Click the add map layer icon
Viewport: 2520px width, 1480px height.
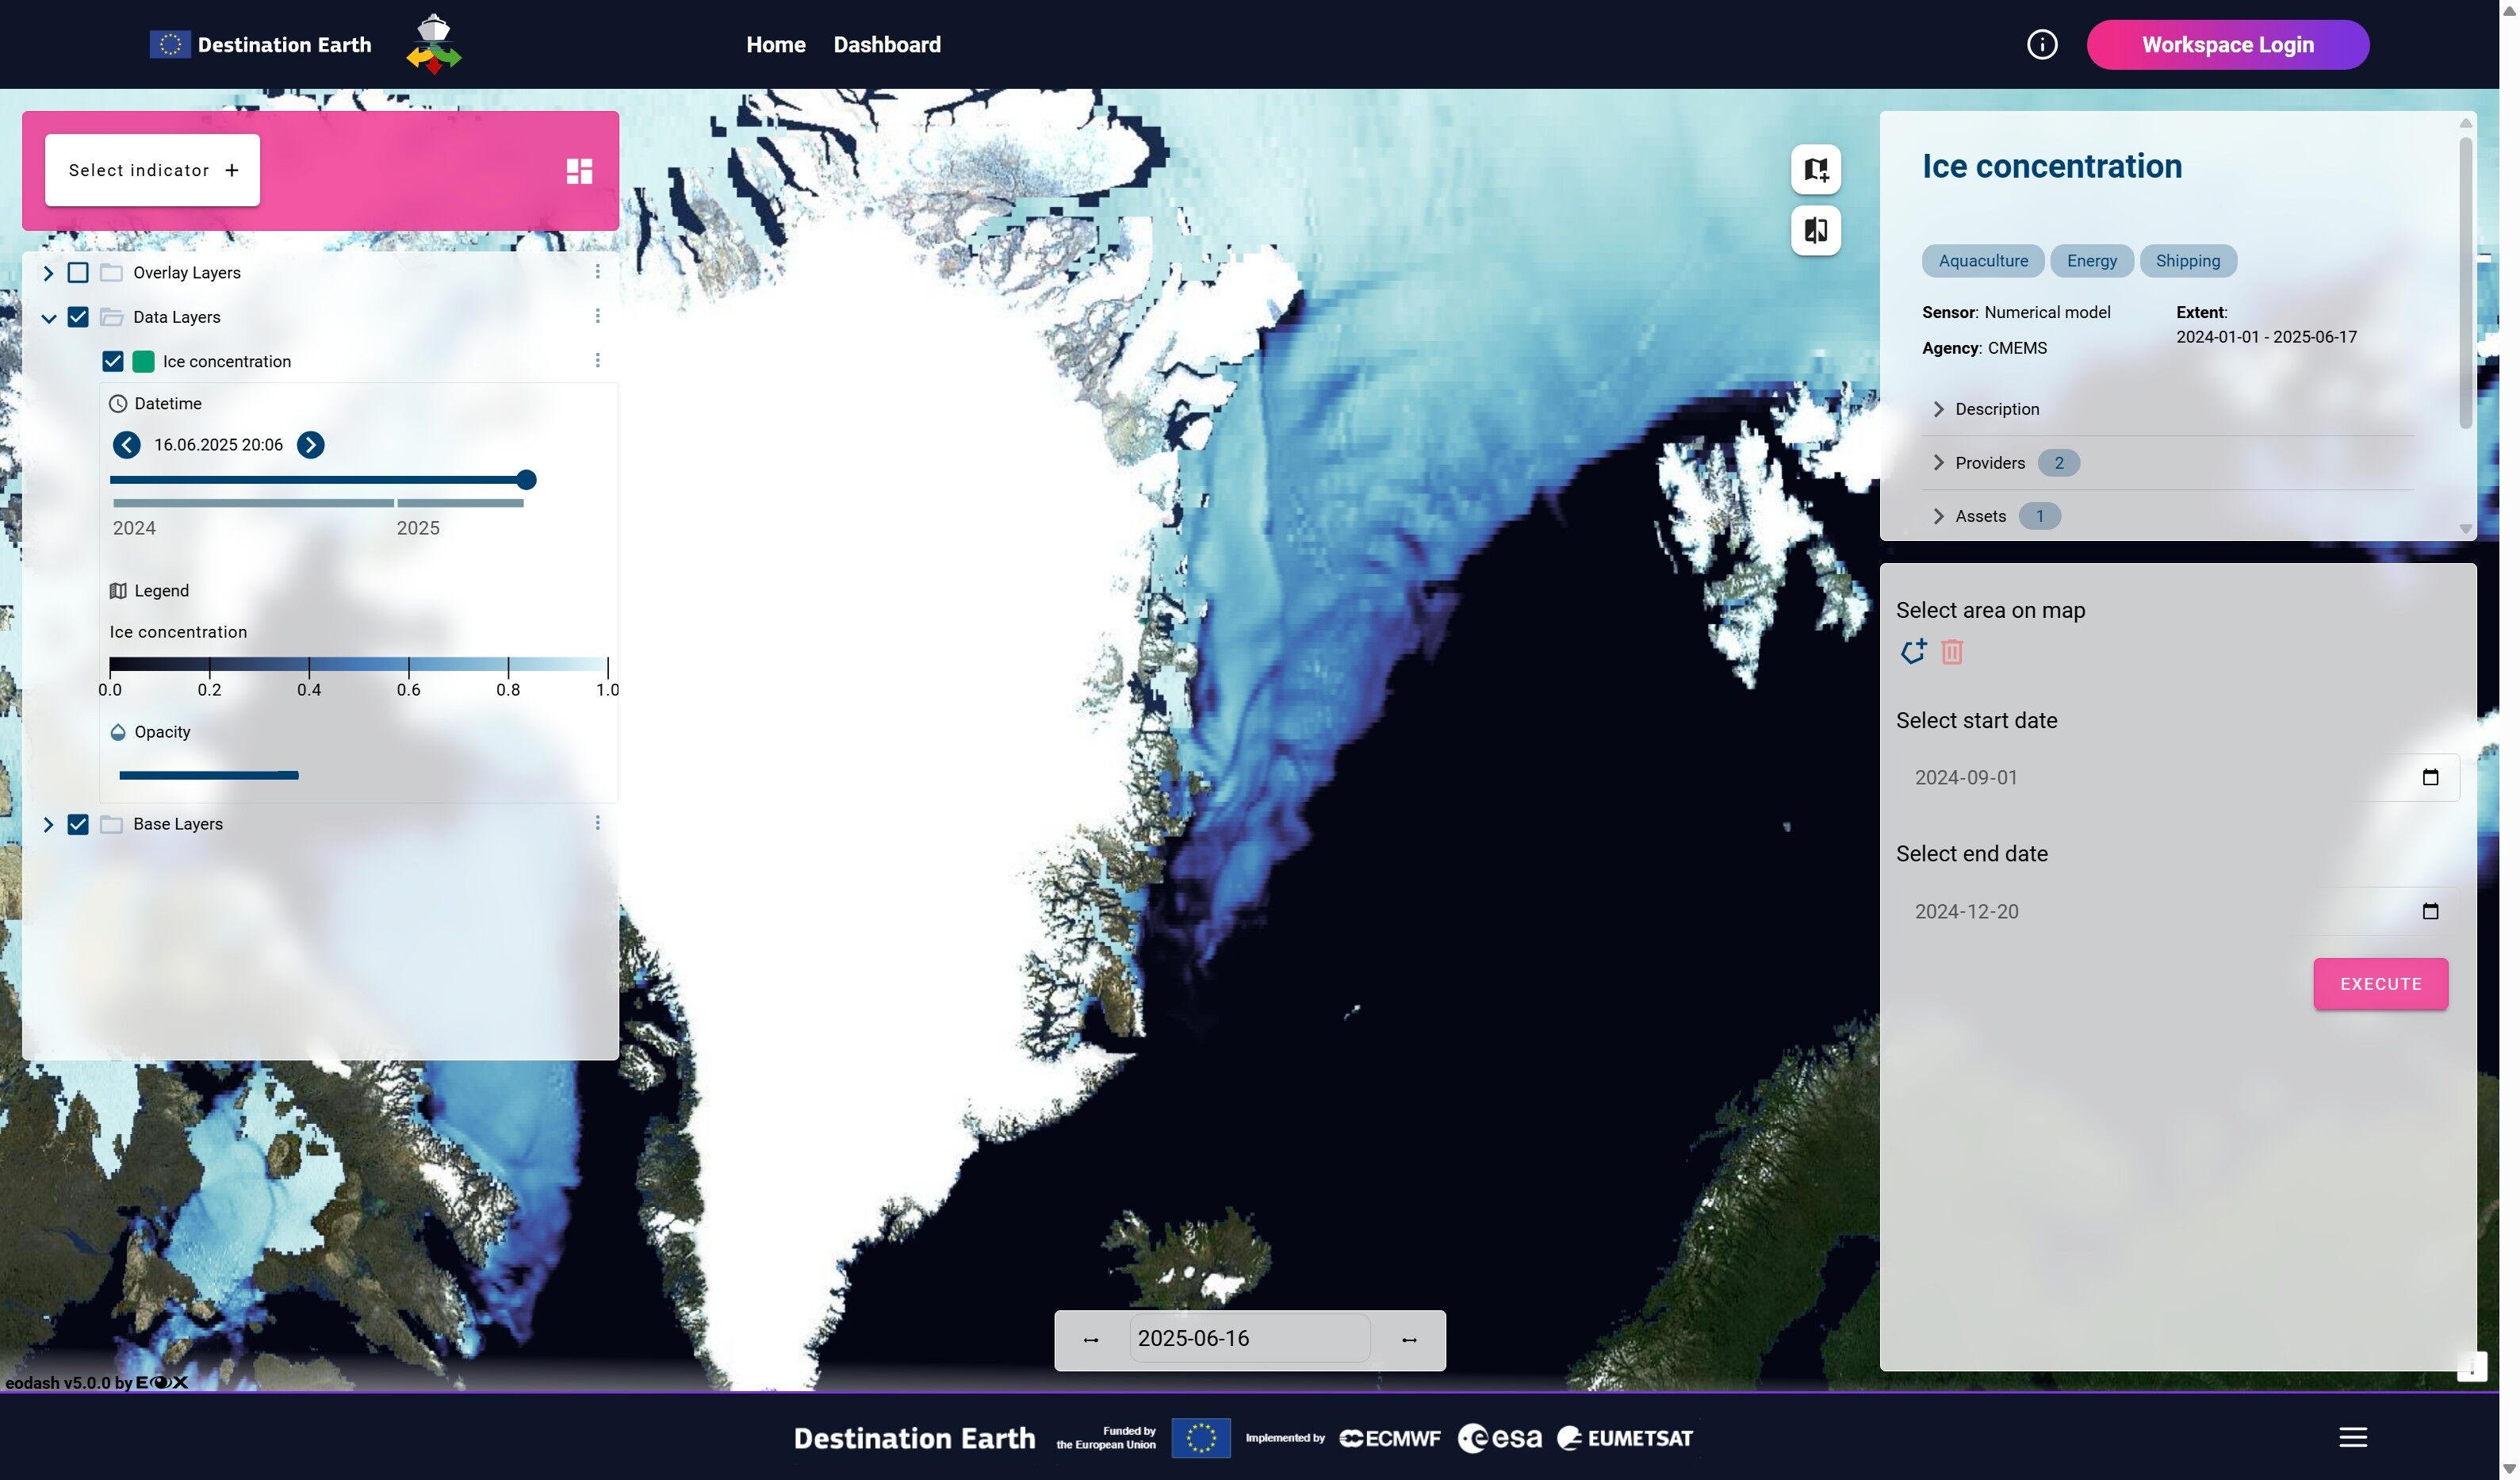pos(1815,170)
